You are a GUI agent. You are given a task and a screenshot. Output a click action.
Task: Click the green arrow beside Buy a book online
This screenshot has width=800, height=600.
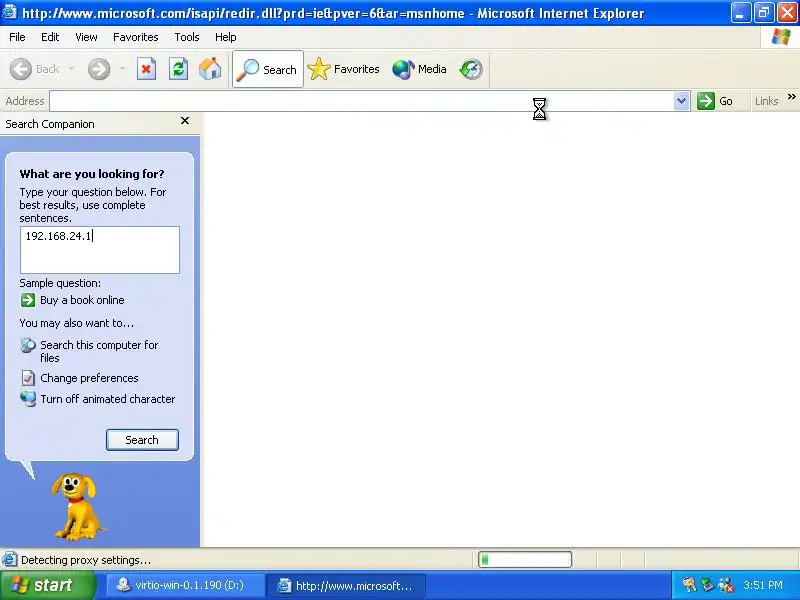[28, 300]
